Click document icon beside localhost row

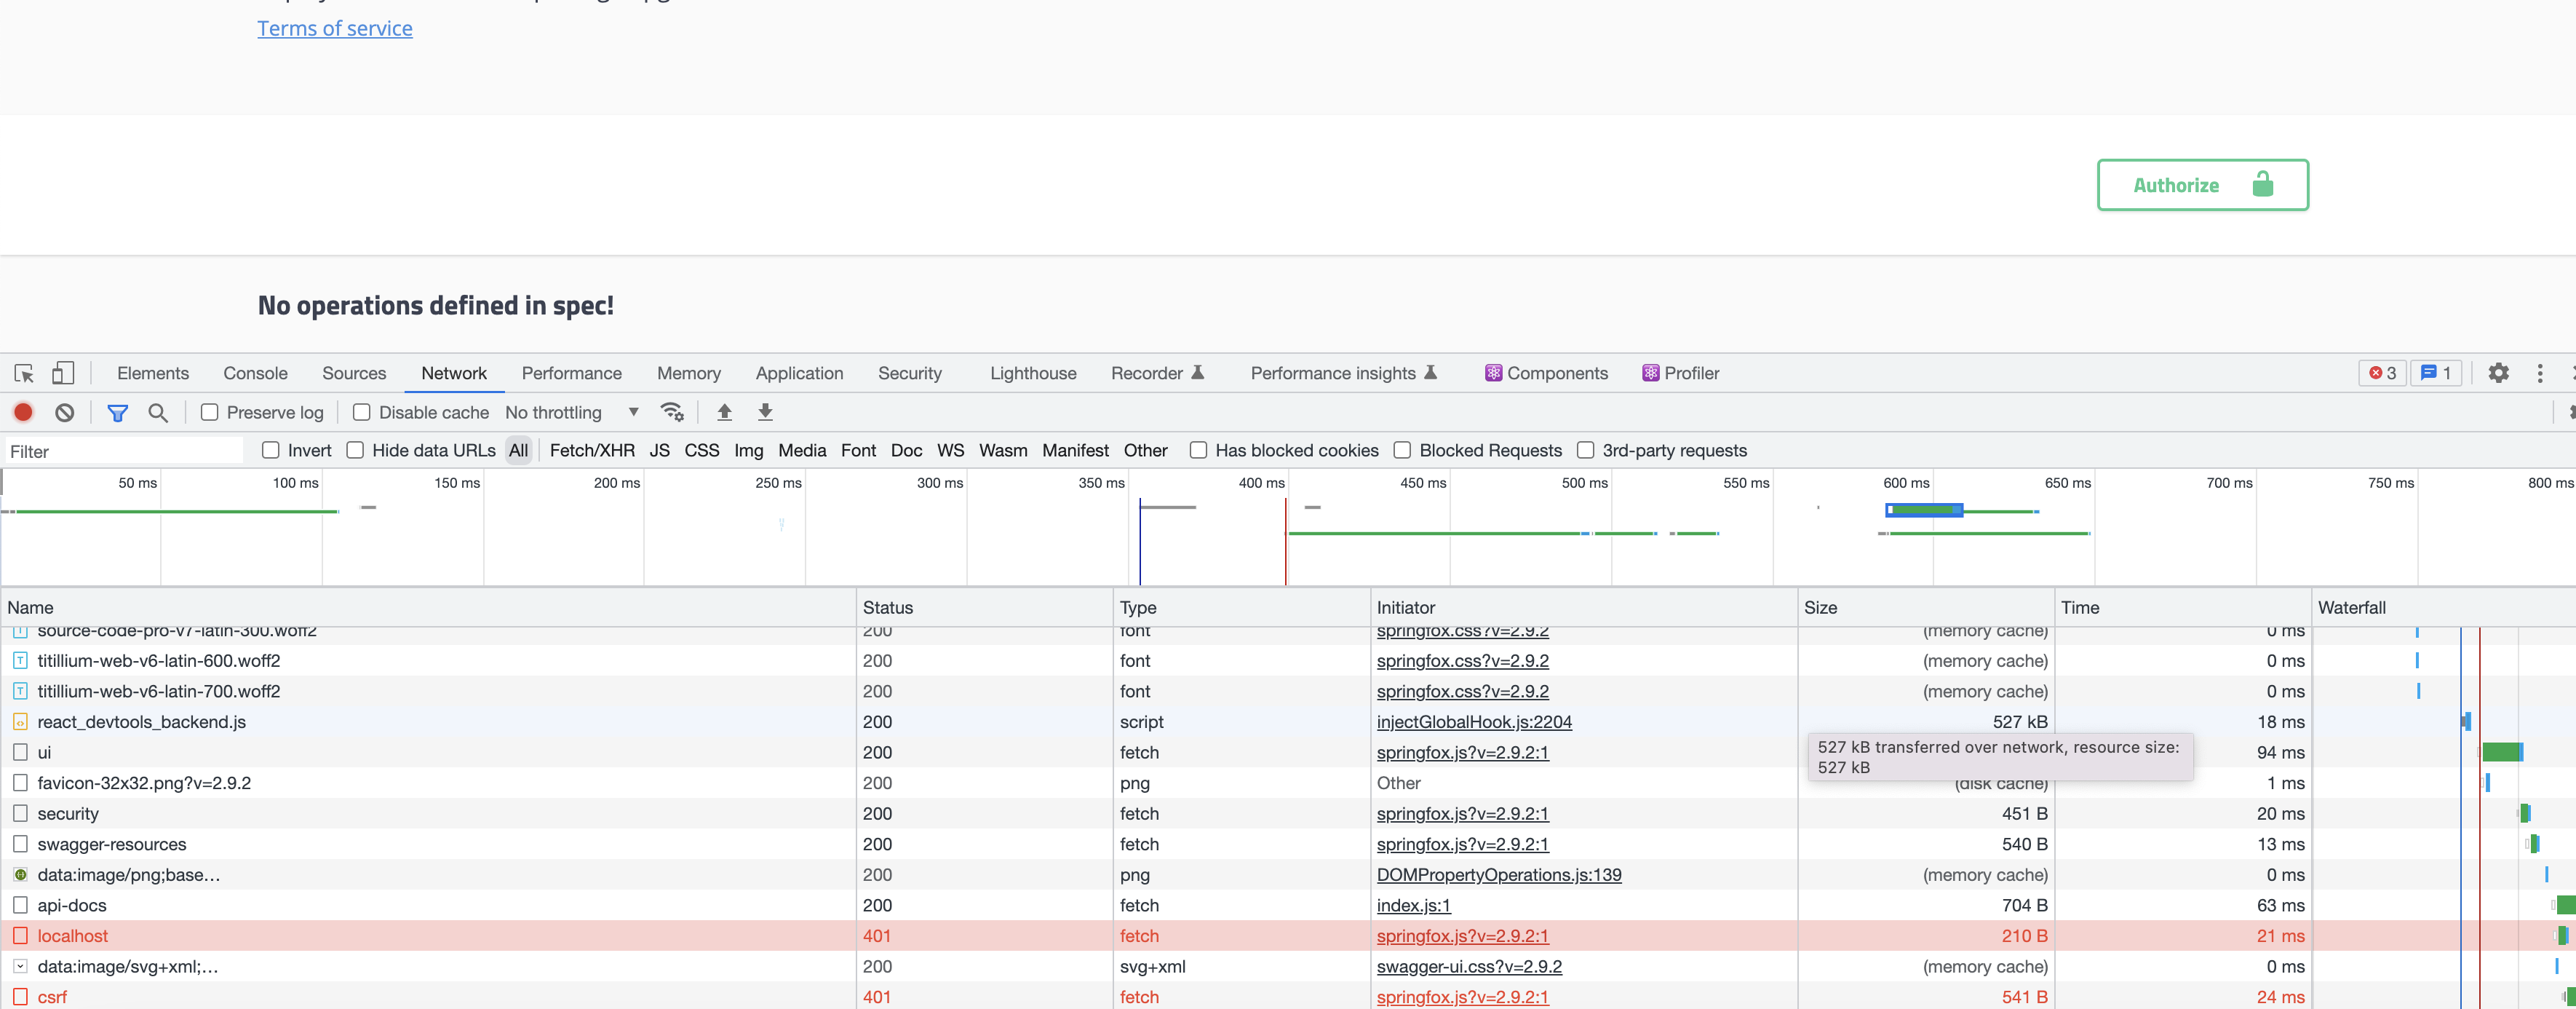coord(20,936)
